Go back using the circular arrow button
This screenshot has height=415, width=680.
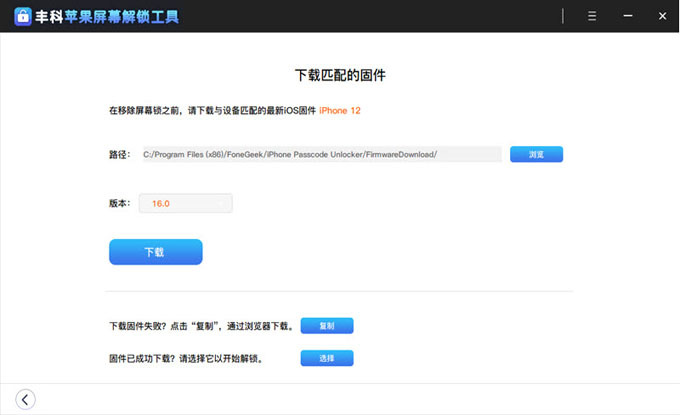[x=26, y=399]
